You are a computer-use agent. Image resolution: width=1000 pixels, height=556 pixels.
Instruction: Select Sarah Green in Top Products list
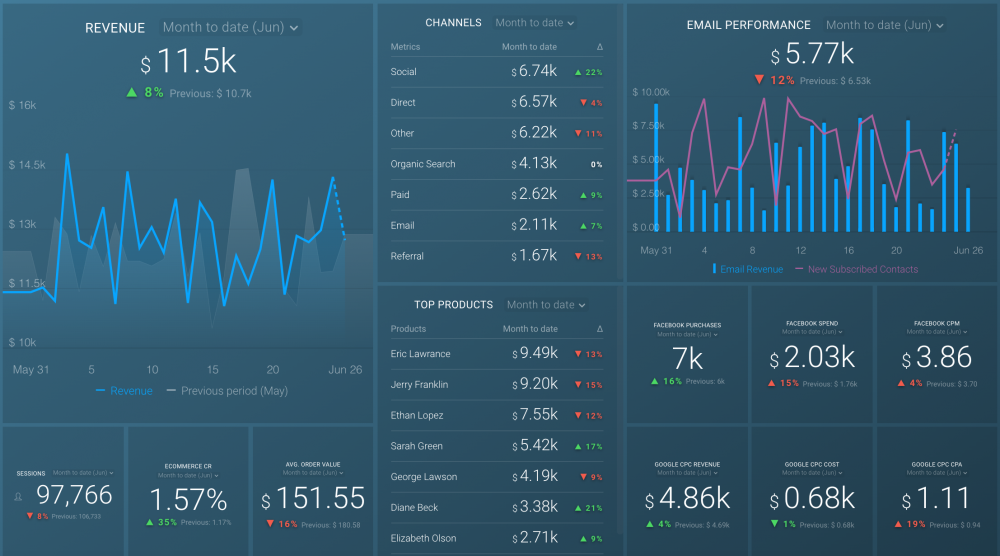tap(416, 446)
